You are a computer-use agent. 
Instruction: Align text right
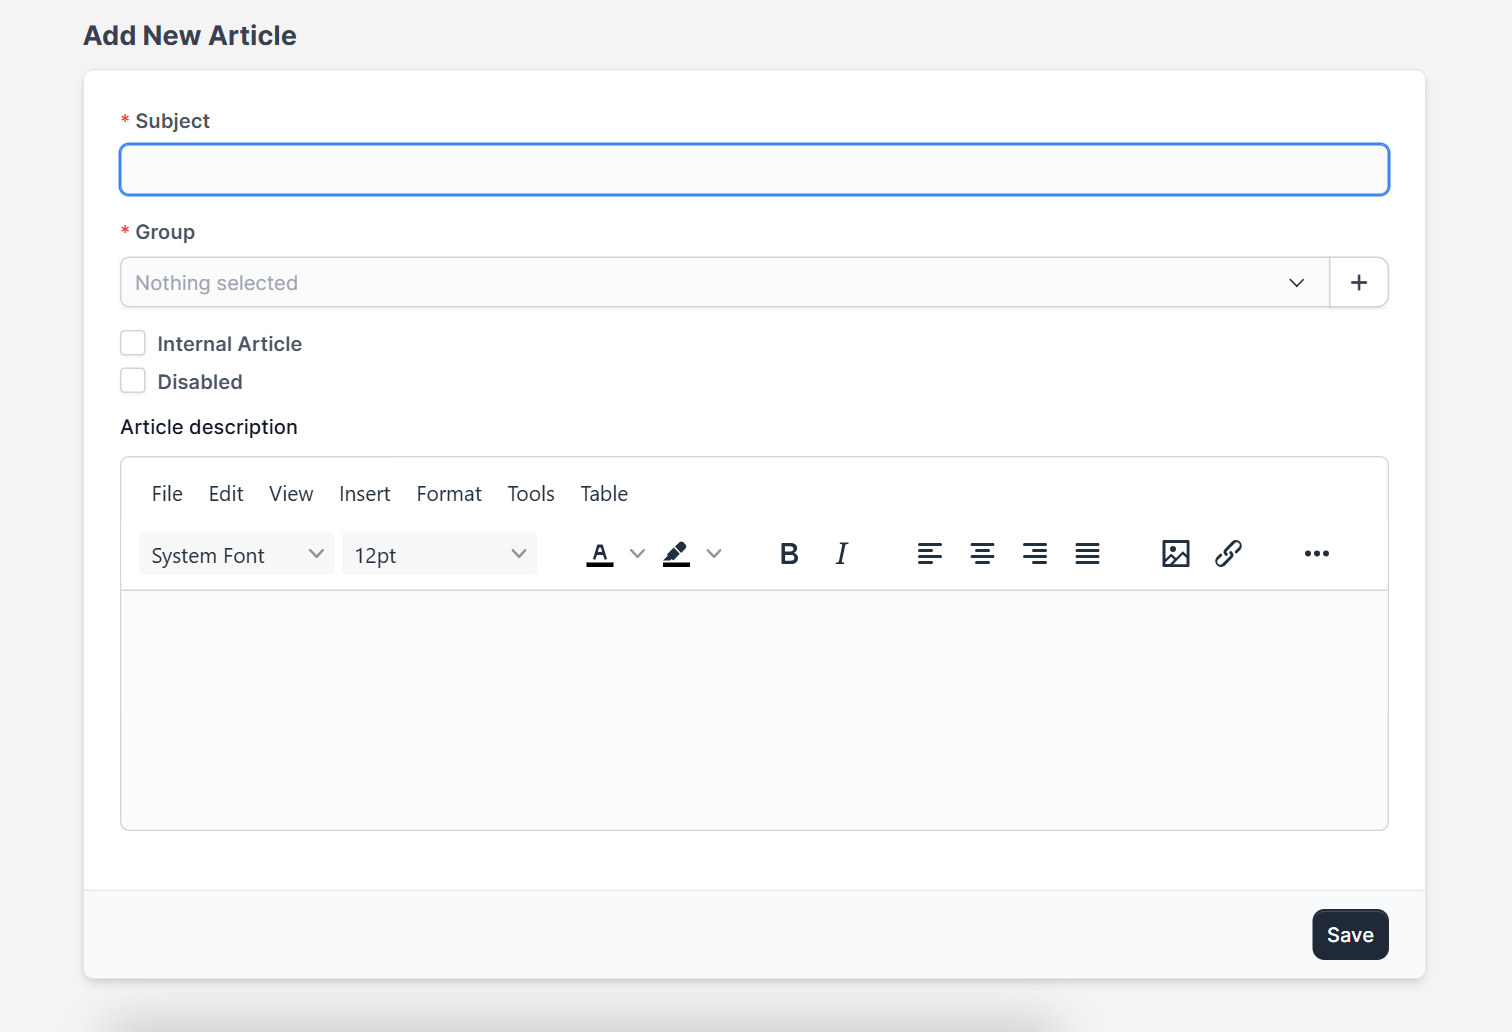pos(1035,554)
